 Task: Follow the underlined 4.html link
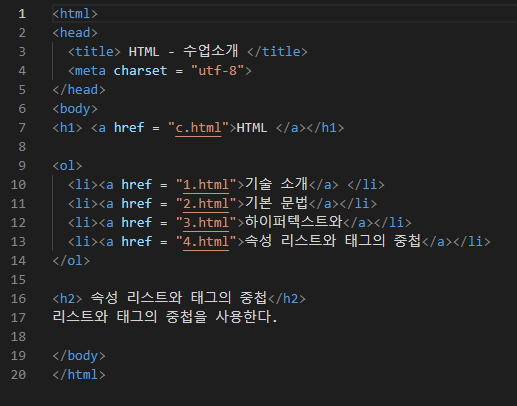[206, 242]
